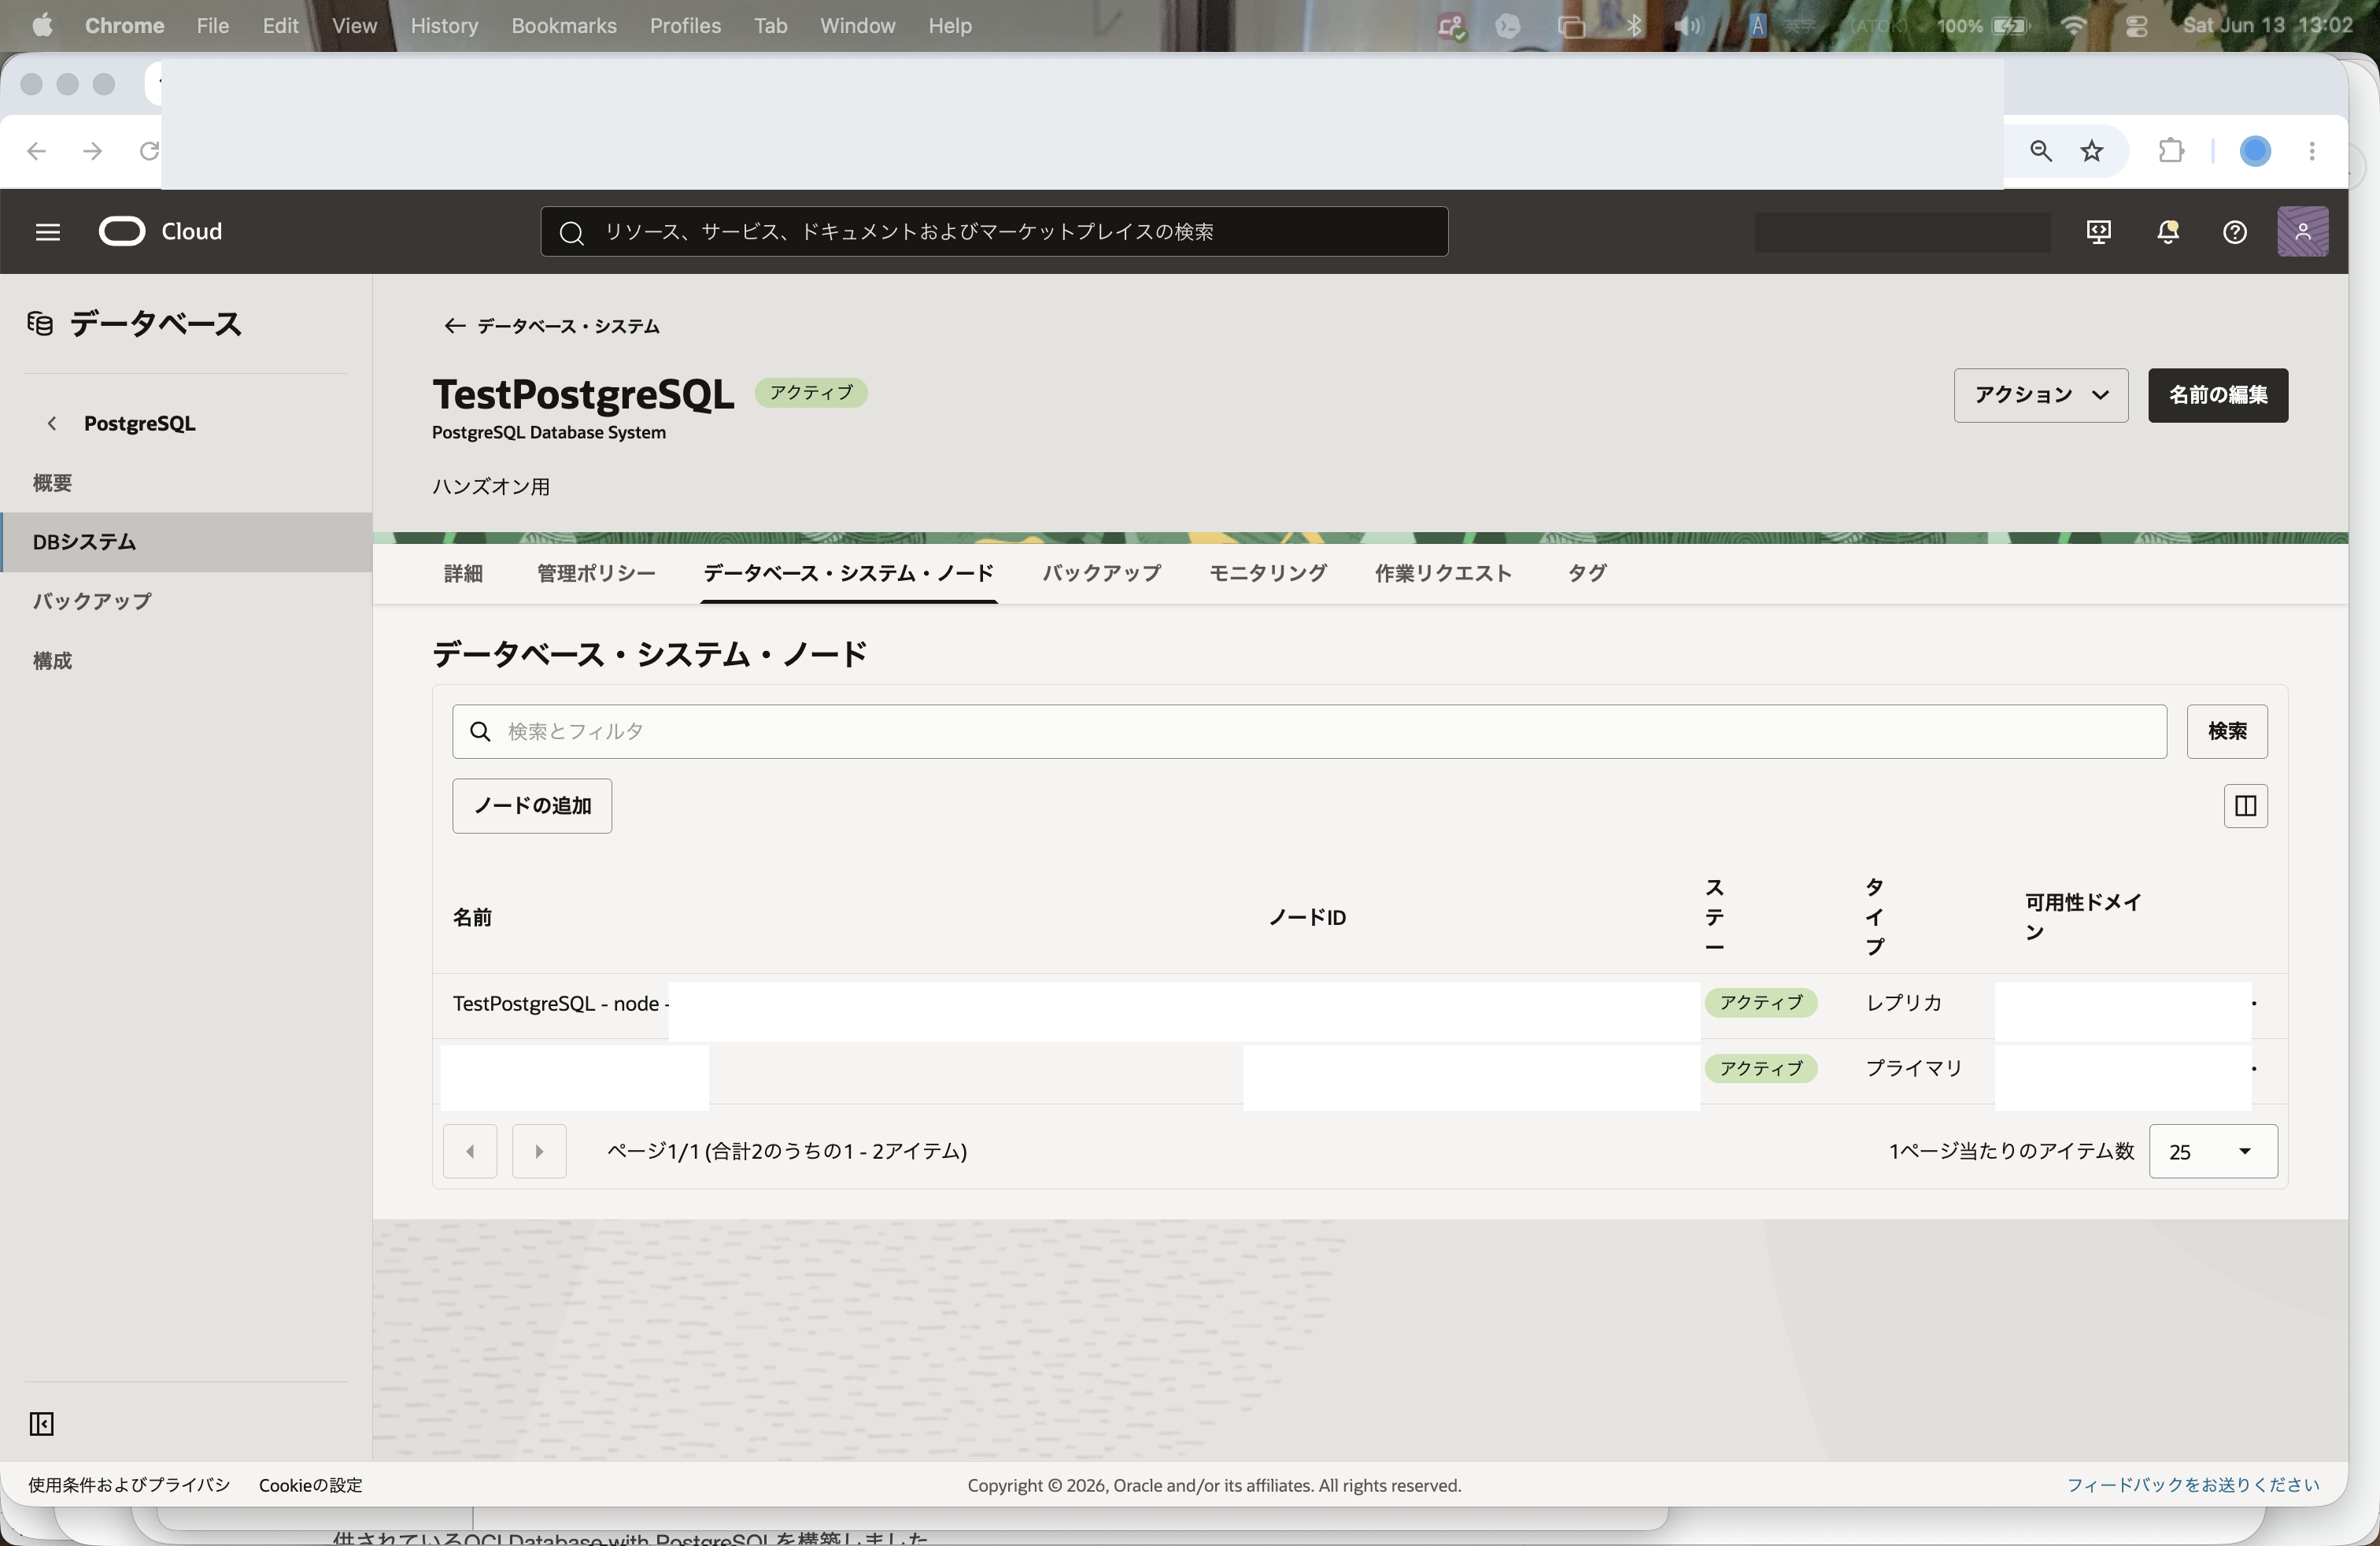The width and height of the screenshot is (2380, 1546).
Task: Open the Chrome three-dot menu
Action: pos(2311,151)
